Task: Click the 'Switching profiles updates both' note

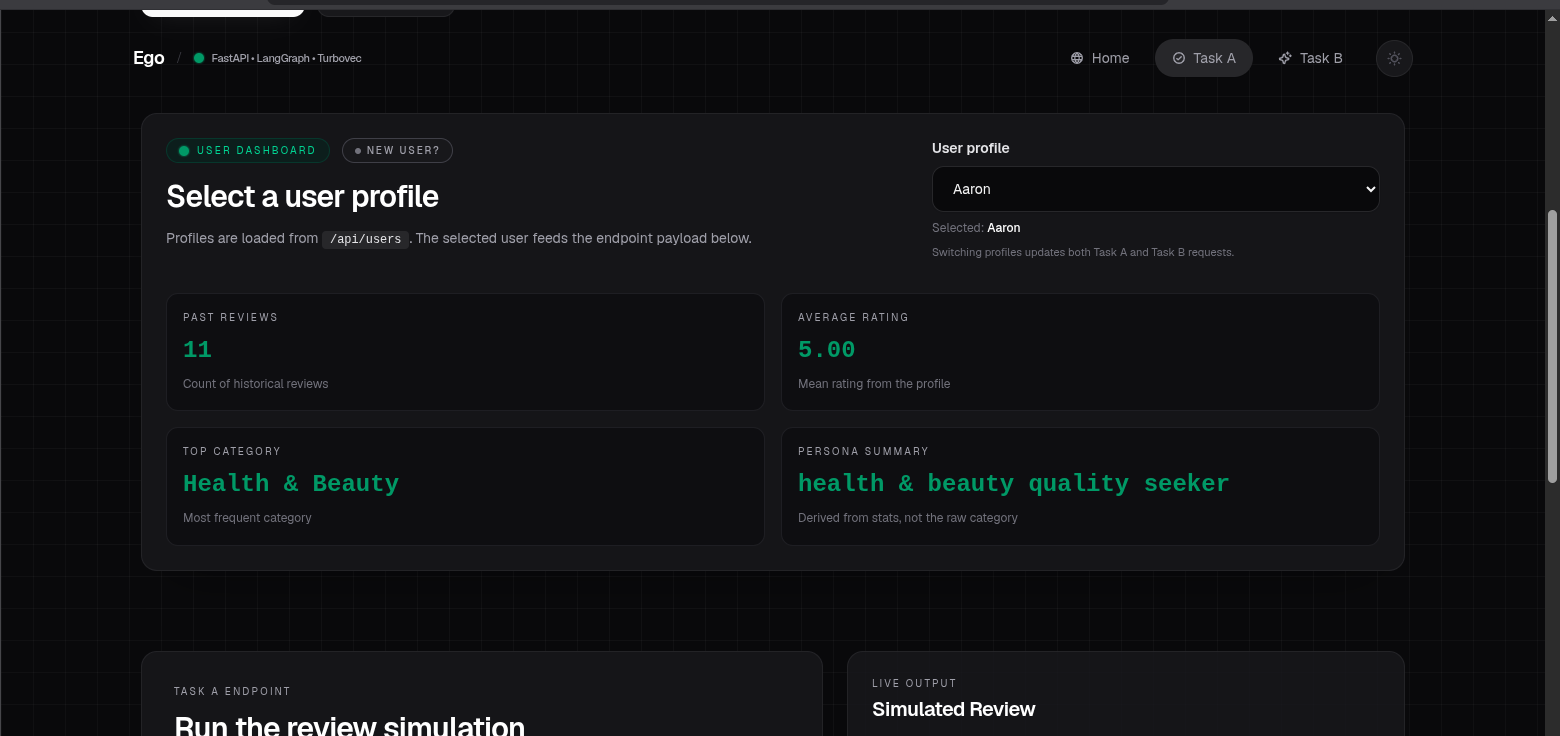Action: [1083, 252]
